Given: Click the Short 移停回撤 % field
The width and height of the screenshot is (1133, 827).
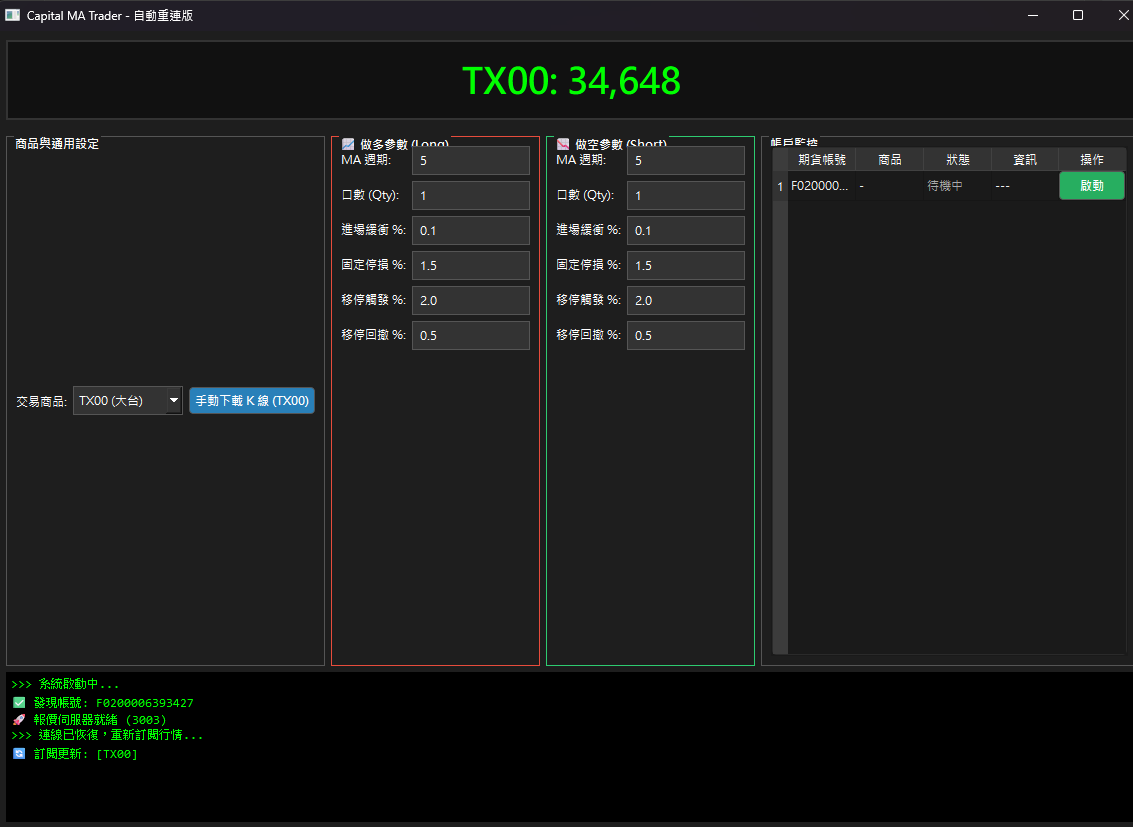Looking at the screenshot, I should coord(685,336).
